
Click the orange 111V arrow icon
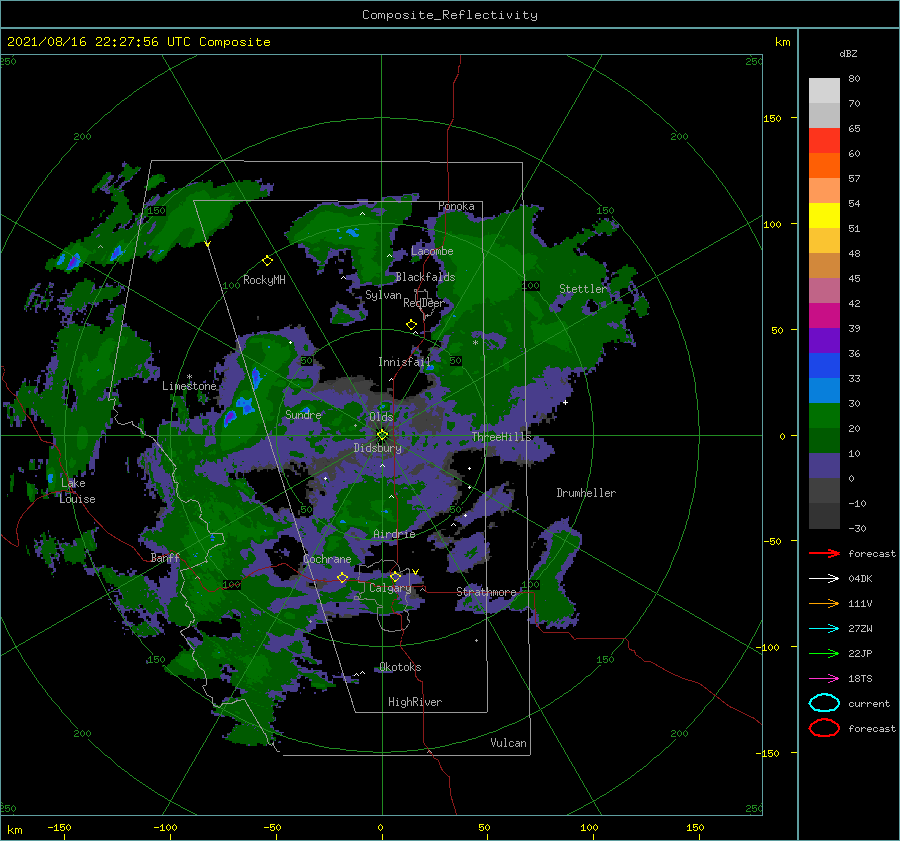(824, 603)
